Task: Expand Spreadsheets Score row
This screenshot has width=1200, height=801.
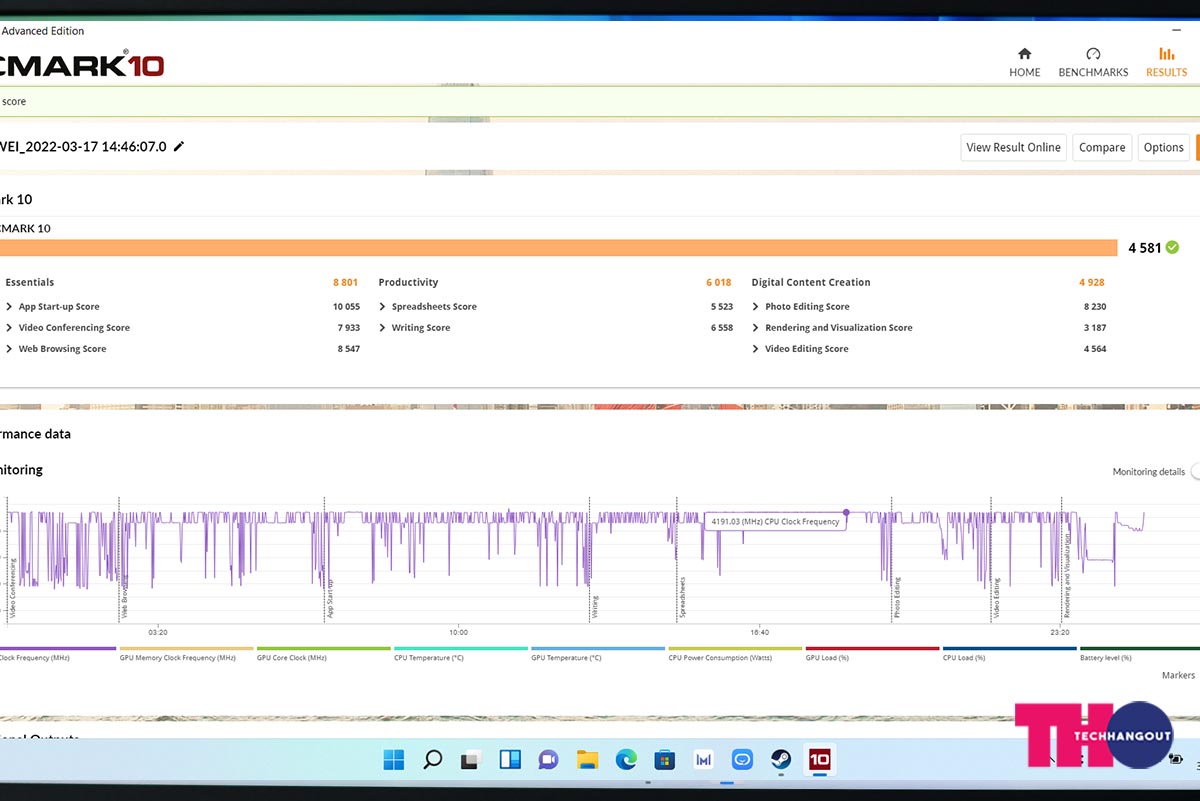Action: [382, 307]
